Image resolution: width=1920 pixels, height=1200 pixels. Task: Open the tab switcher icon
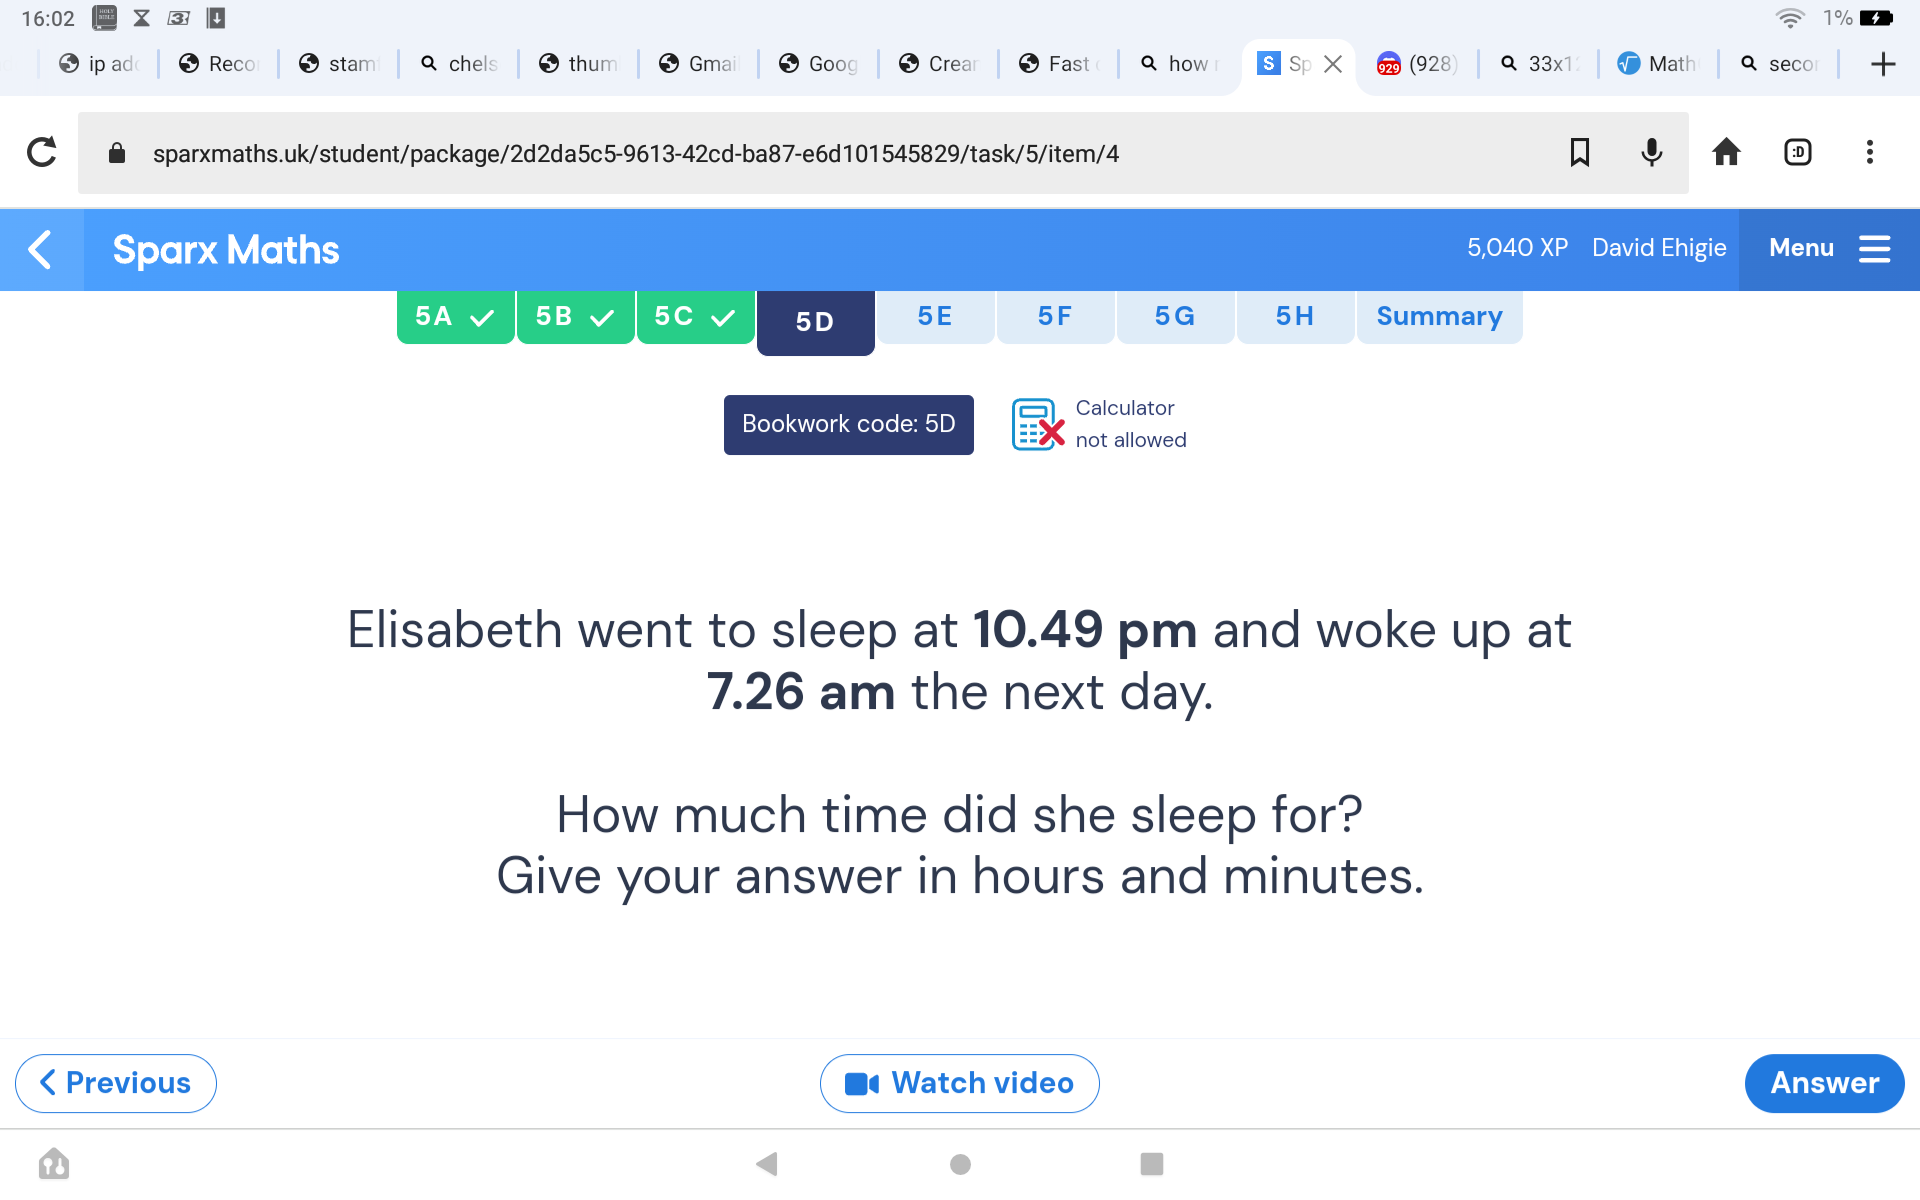pos(1798,152)
